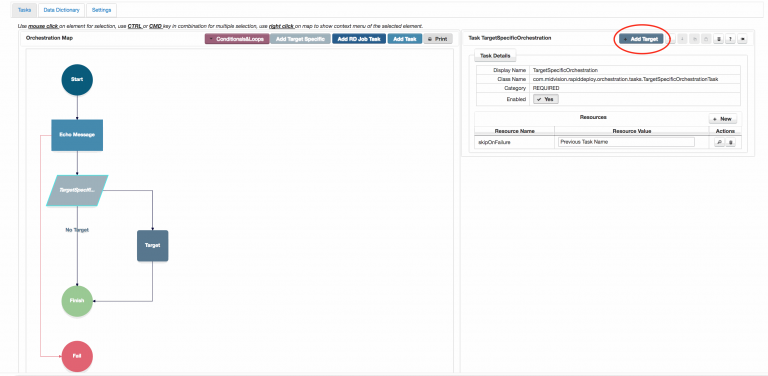This screenshot has width=768, height=376.
Task: Click the Add Task button
Action: coord(405,39)
